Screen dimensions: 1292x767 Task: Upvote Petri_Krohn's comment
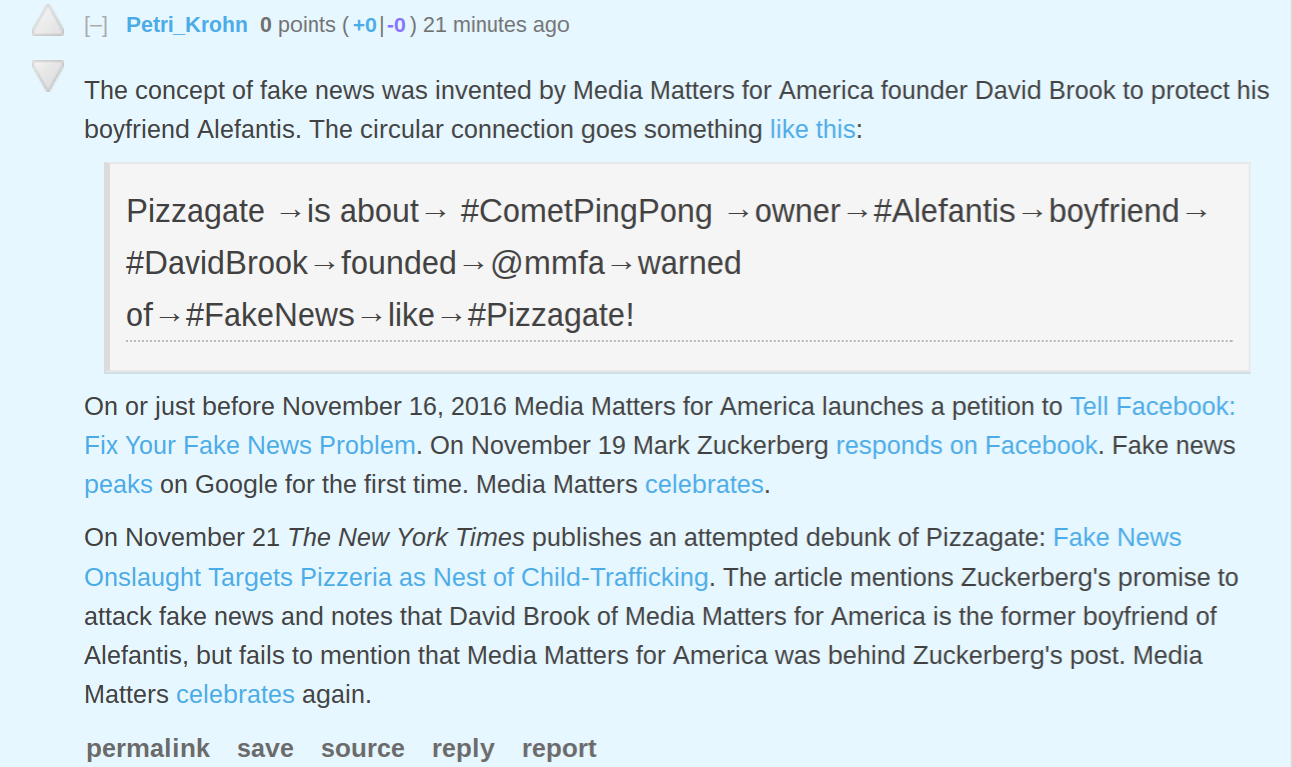pyautogui.click(x=48, y=22)
